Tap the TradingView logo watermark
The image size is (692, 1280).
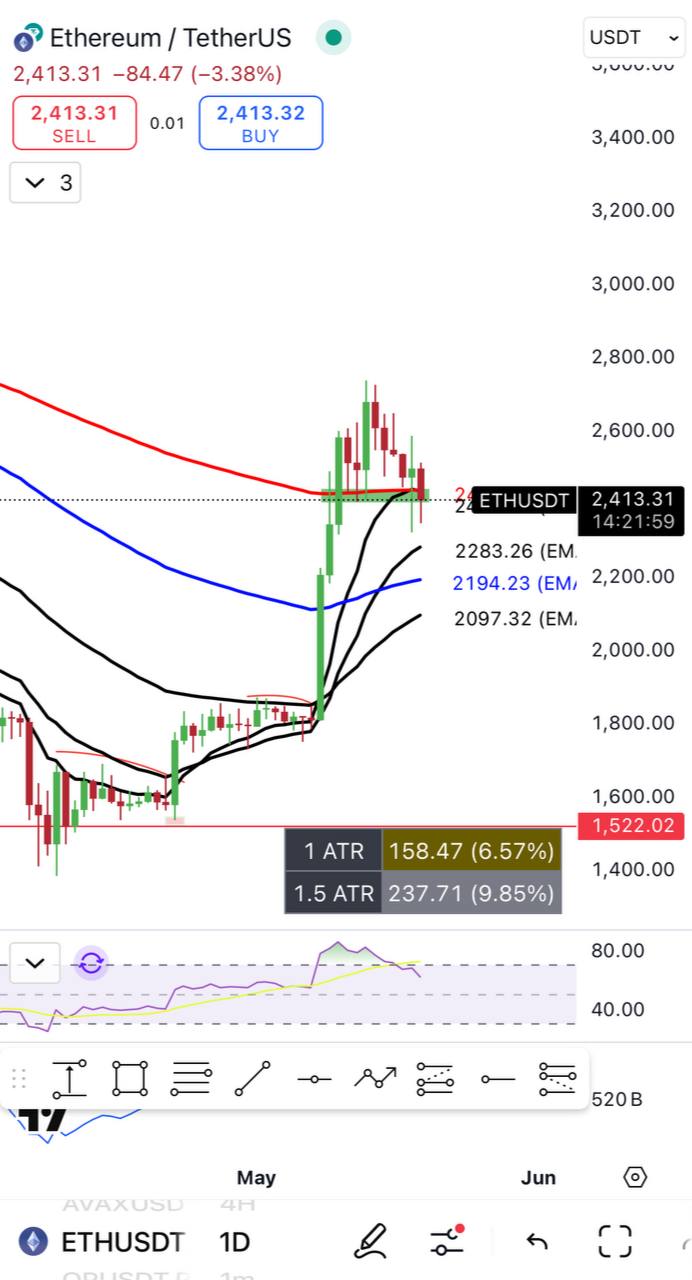pyautogui.click(x=45, y=1119)
